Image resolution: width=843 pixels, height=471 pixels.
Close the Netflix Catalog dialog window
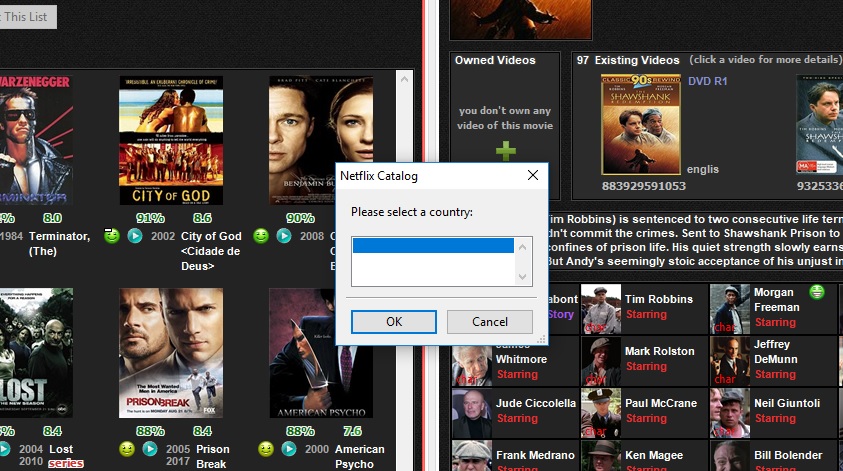click(x=533, y=175)
